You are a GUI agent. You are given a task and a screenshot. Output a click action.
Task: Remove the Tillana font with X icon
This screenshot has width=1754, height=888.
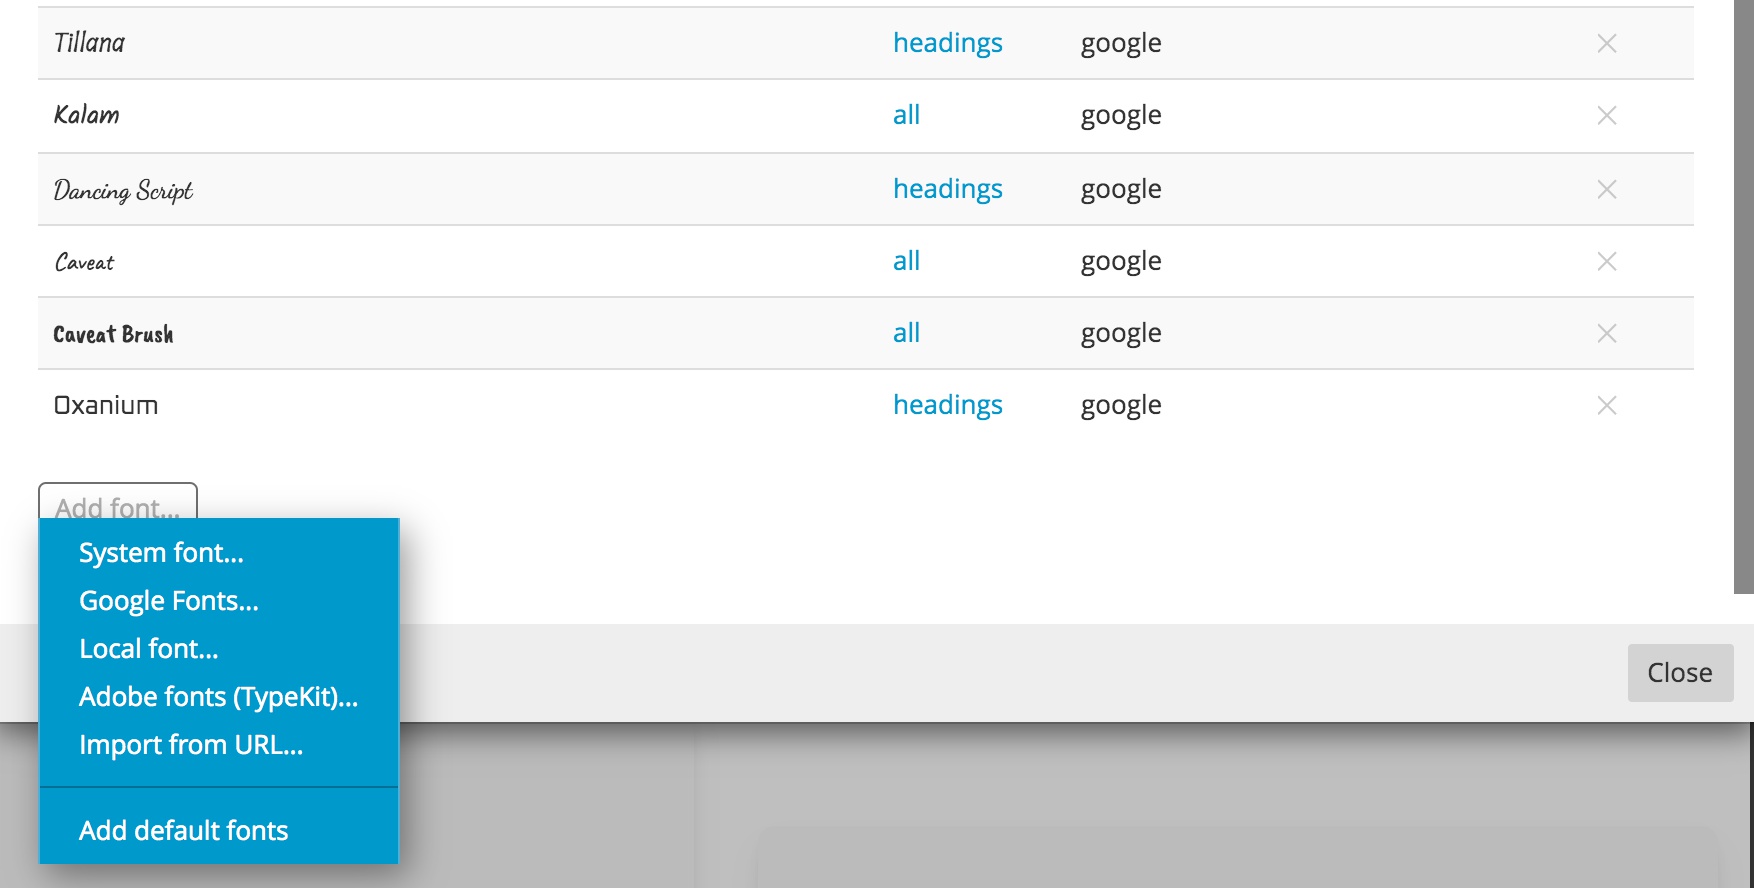pyautogui.click(x=1607, y=43)
